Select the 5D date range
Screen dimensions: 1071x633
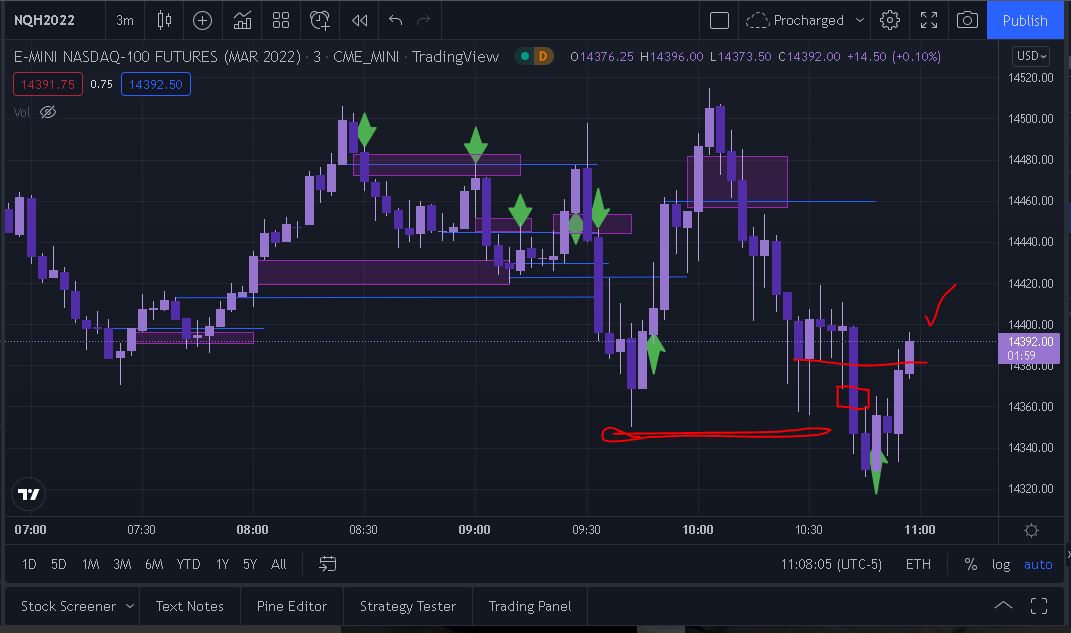[x=59, y=564]
